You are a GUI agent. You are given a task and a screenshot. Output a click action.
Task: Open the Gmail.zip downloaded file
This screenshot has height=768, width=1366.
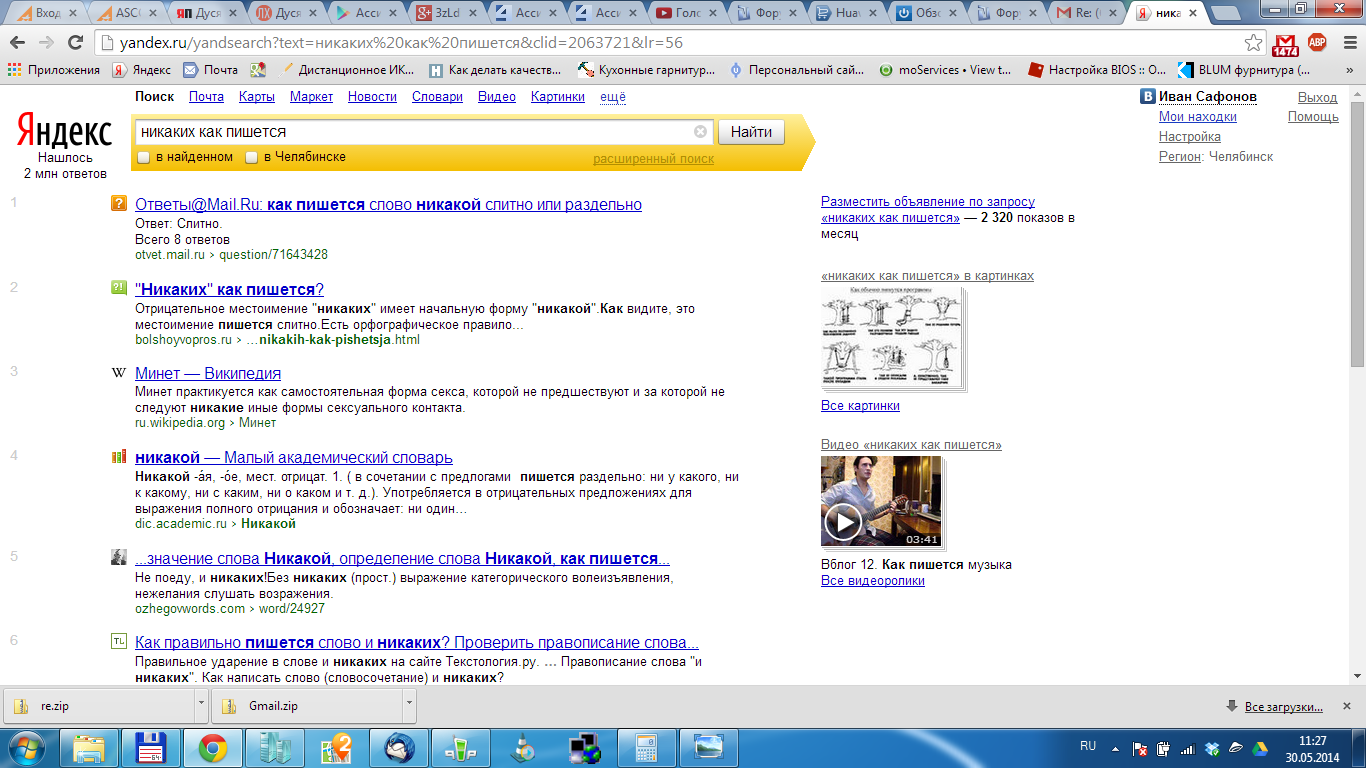point(305,706)
